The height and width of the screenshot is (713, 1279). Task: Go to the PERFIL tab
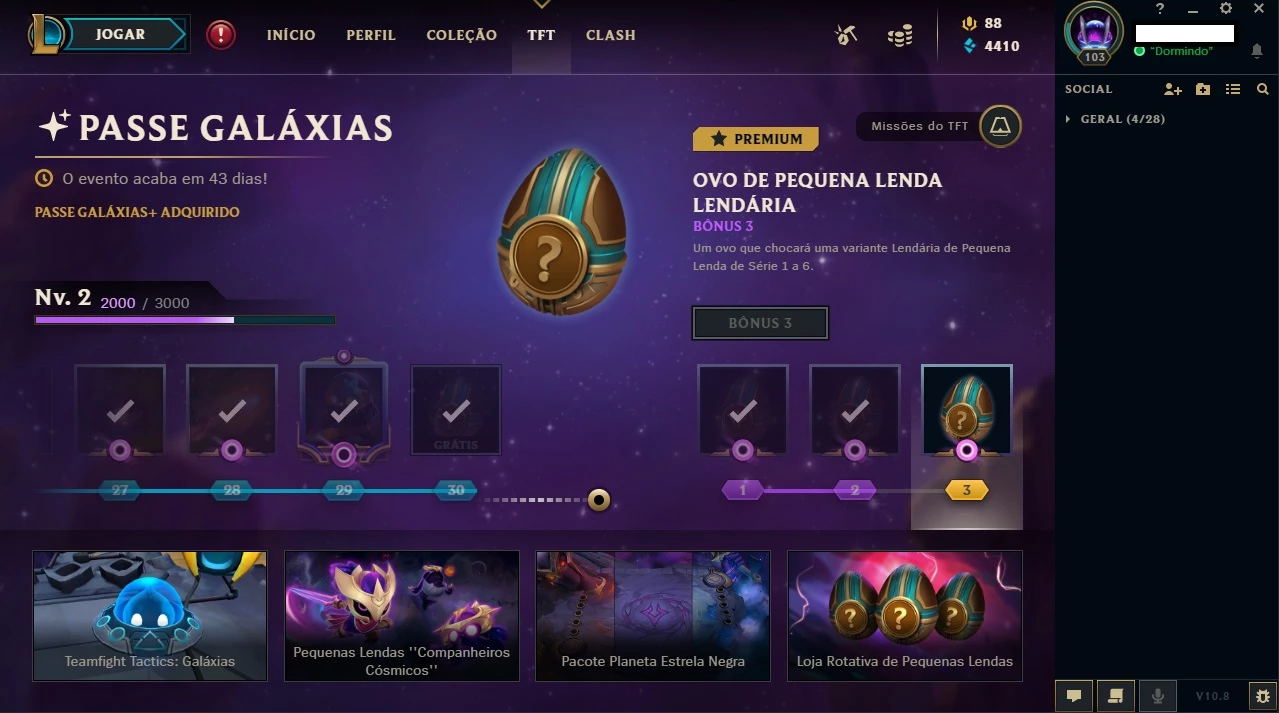[x=371, y=35]
